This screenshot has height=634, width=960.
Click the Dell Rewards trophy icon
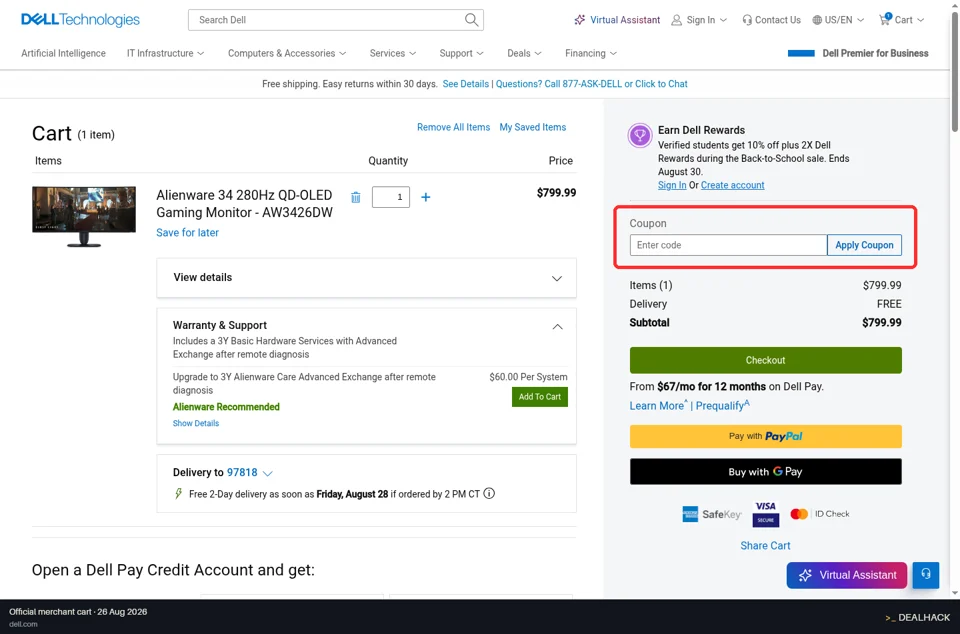tap(640, 135)
